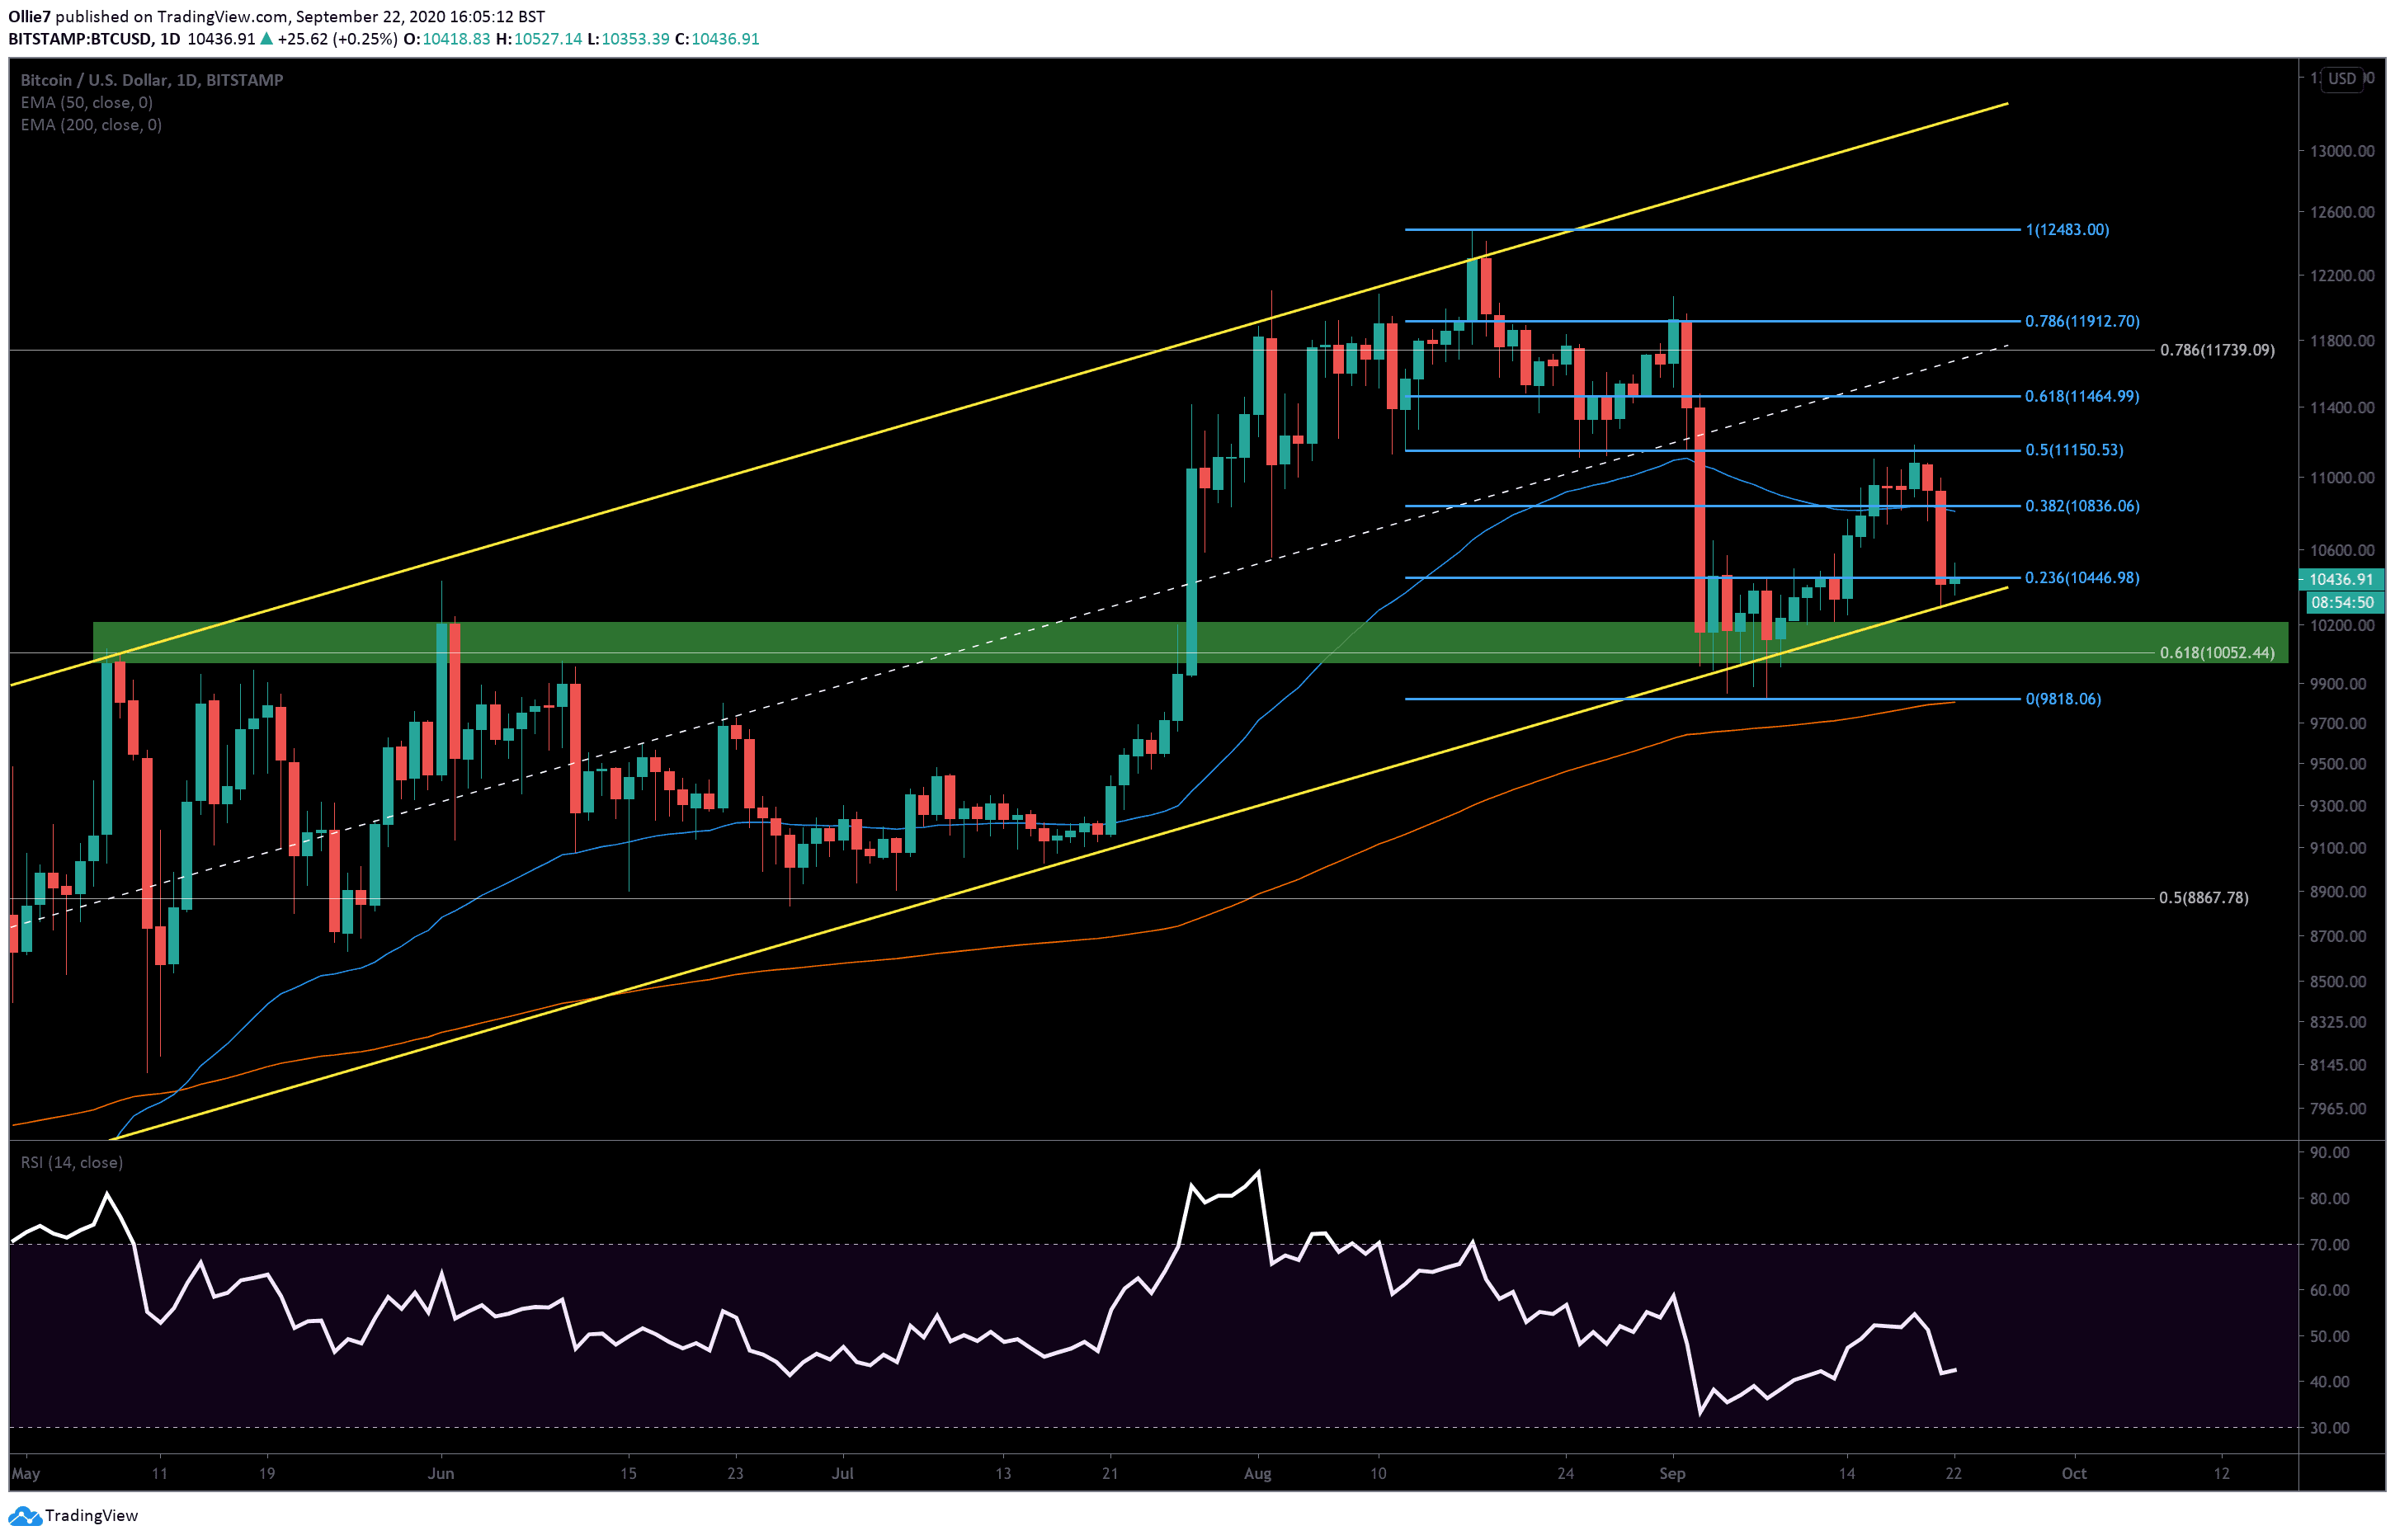2395x1540 pixels.
Task: Click the green support zone rectangle
Action: click(1190, 643)
